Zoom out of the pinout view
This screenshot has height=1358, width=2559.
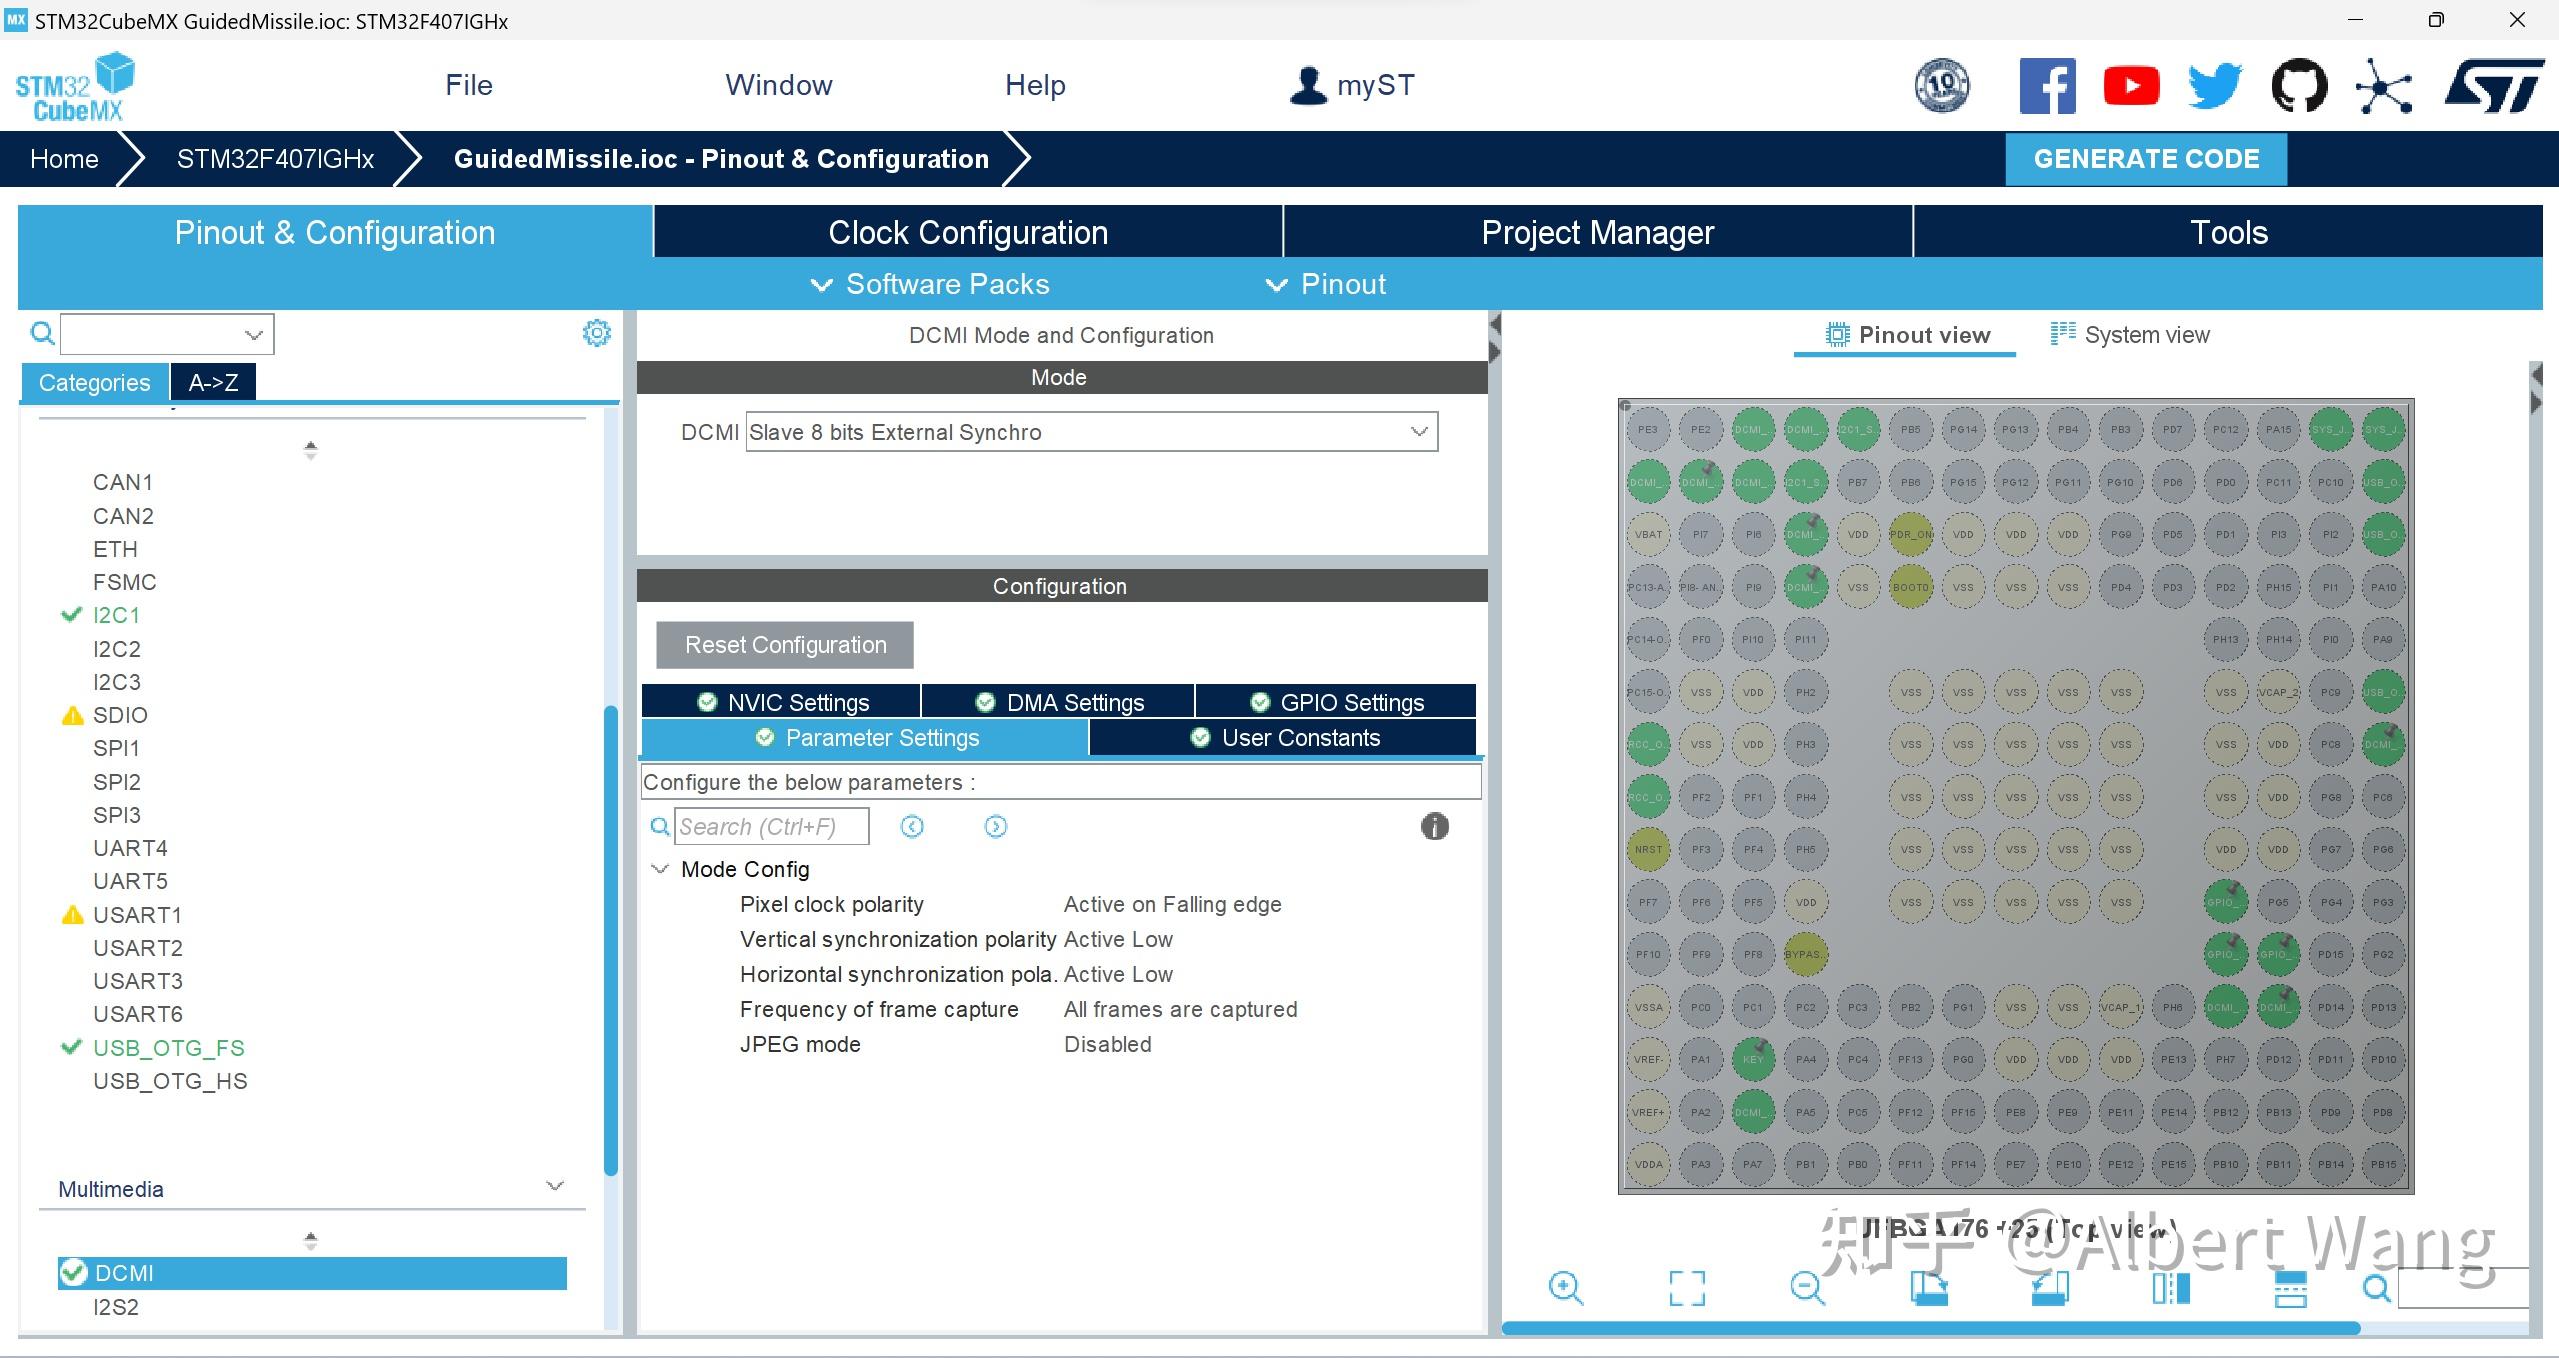[x=1807, y=1288]
